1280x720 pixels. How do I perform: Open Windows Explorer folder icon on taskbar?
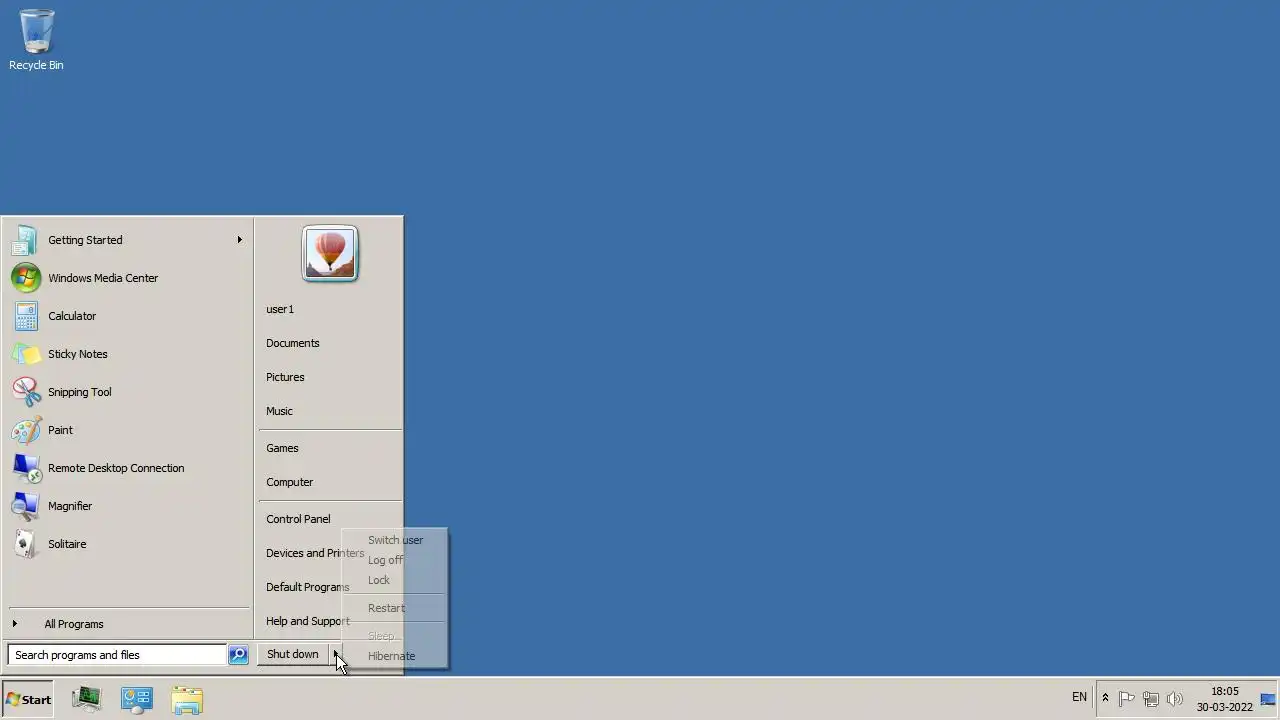187,700
